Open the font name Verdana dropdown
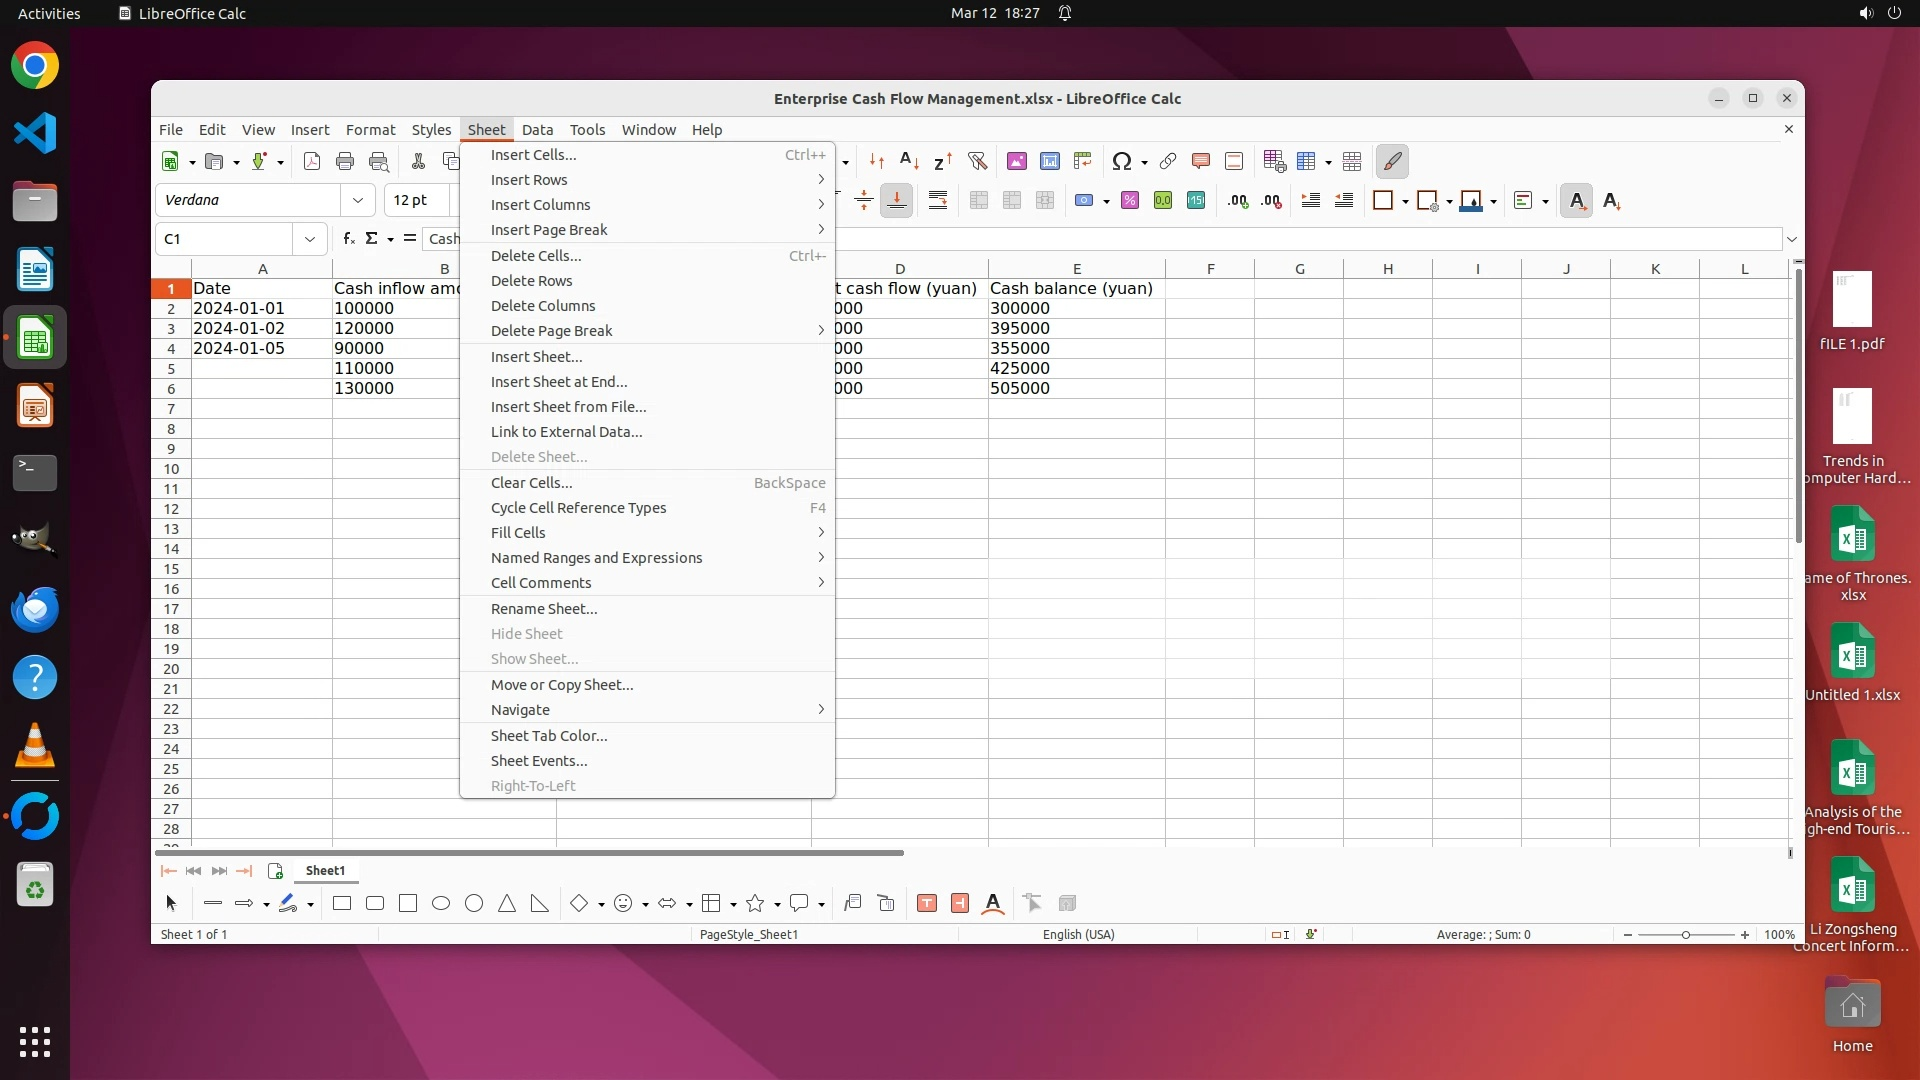The height and width of the screenshot is (1080, 1920). (358, 200)
